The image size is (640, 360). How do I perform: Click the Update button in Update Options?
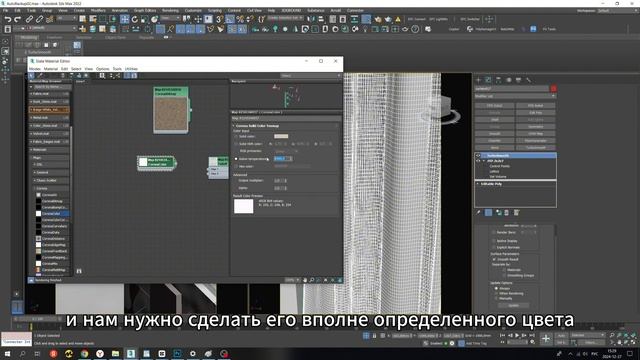[x=513, y=305]
